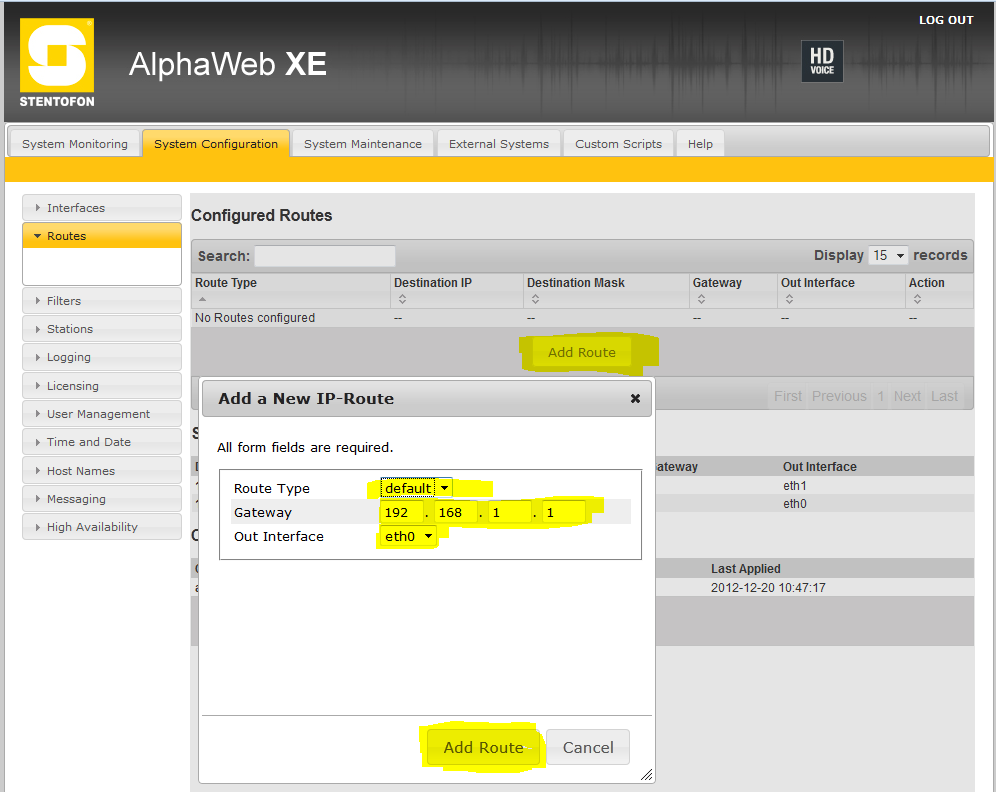Close the Add a New IP-Route dialog
The image size is (996, 792).
tap(635, 398)
